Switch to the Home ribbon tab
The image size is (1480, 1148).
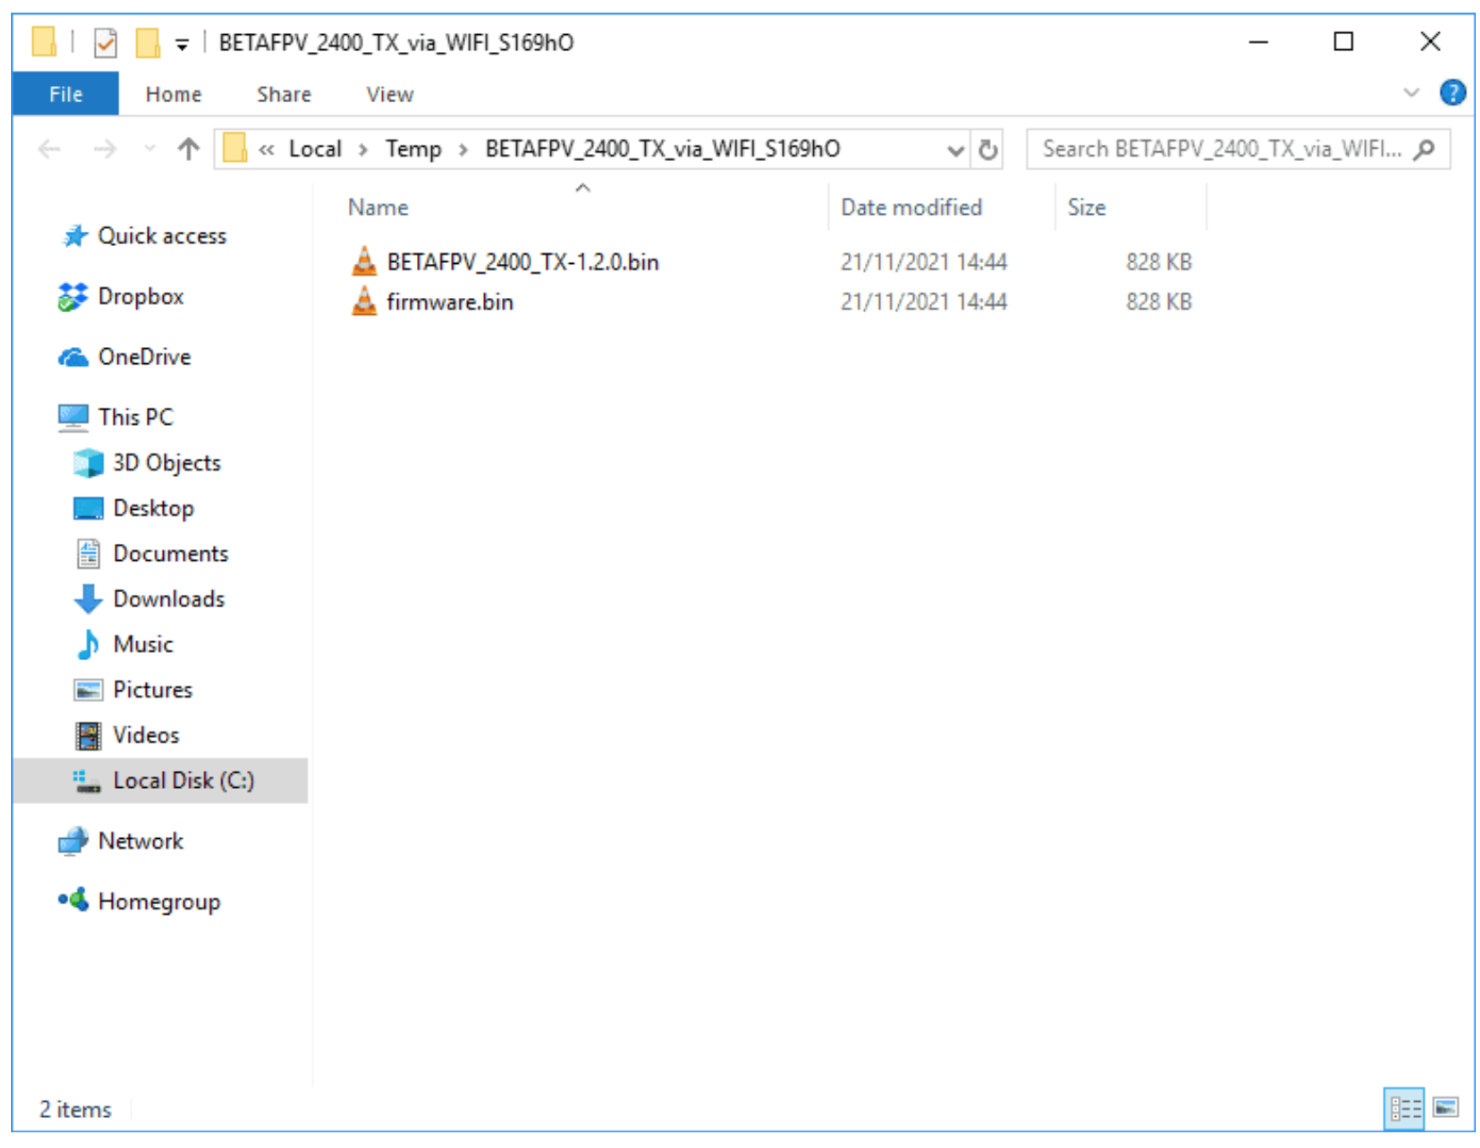[x=173, y=94]
